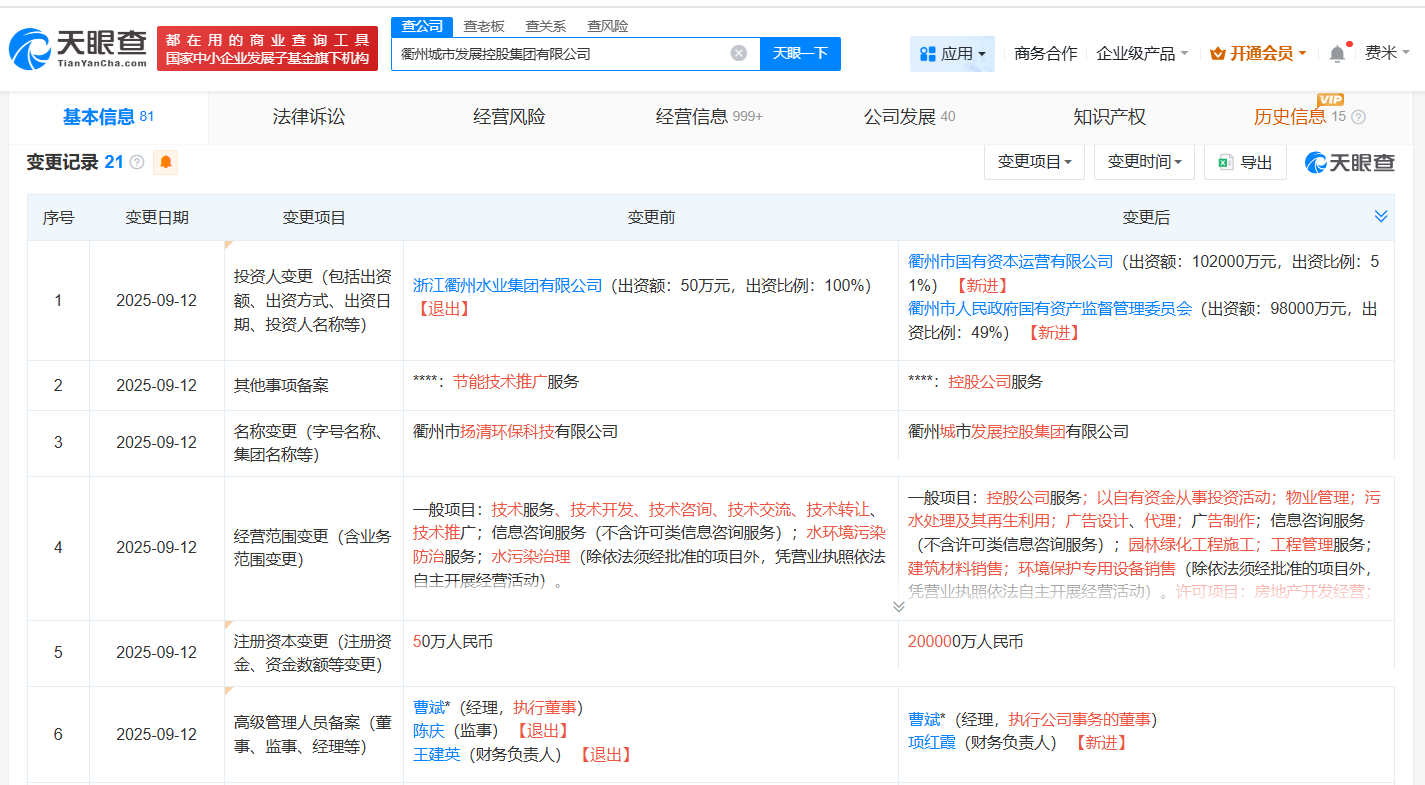Switch to the 经营信息 tab
The width and height of the screenshot is (1425, 785).
pos(709,117)
